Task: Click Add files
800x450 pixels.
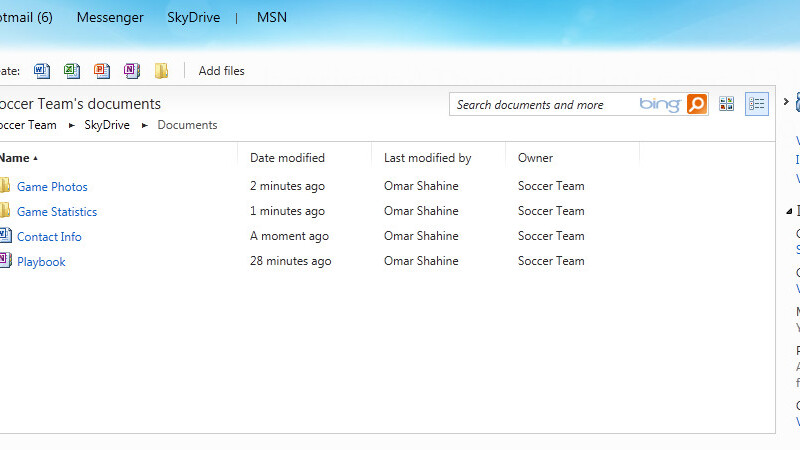Action: 221,71
